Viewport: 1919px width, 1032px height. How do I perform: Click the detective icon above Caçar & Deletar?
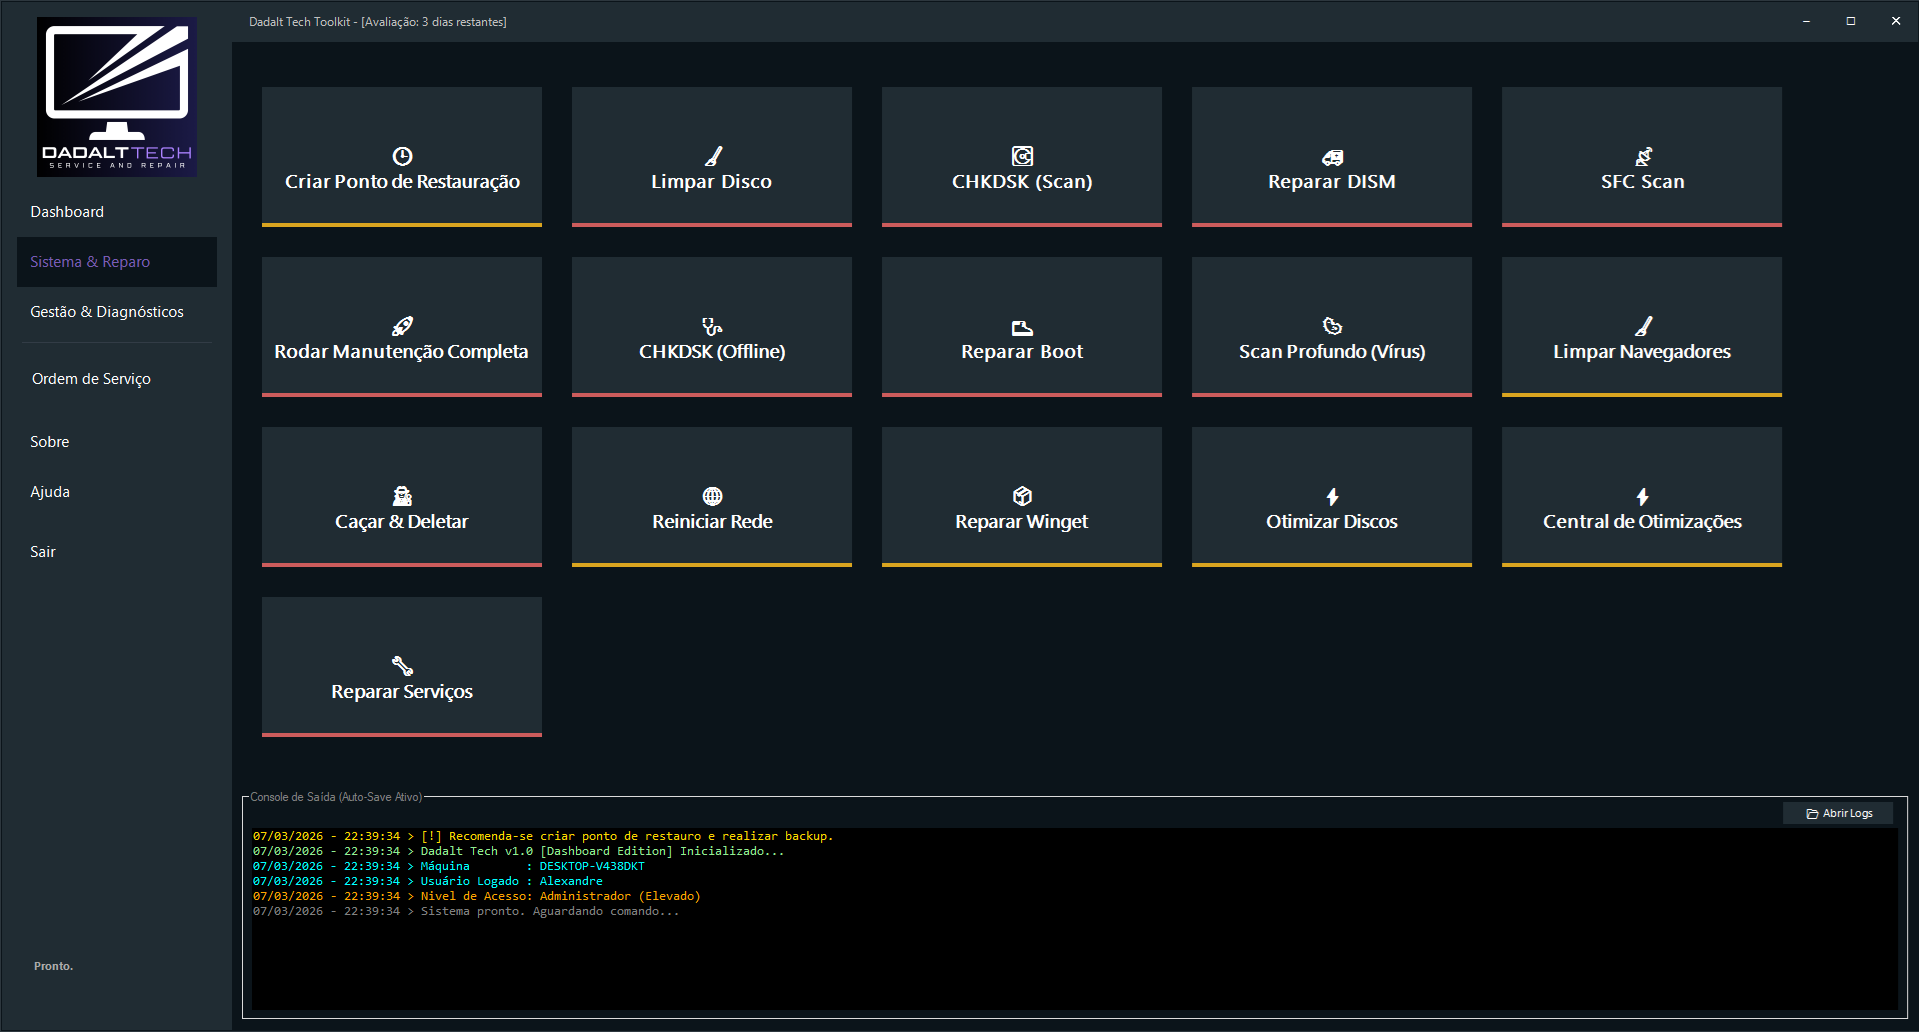point(402,496)
